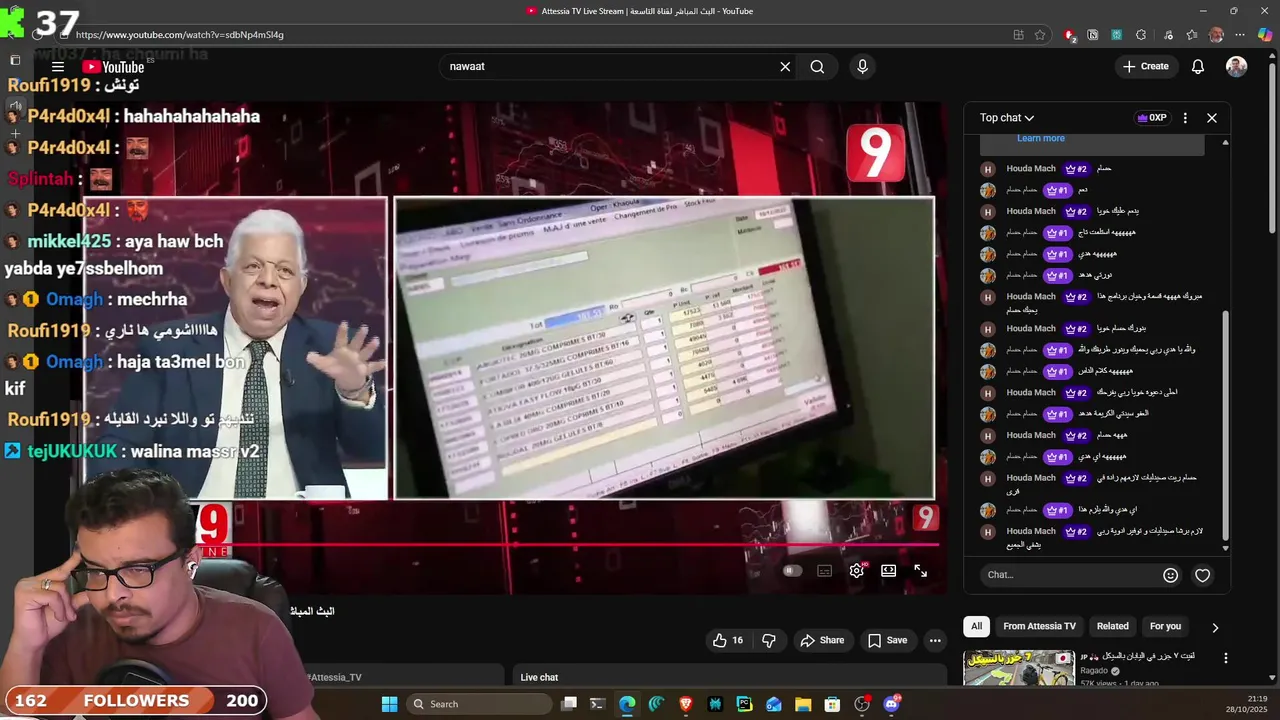The height and width of the screenshot is (720, 1280).
Task: Enter full screen on the video
Action: (x=920, y=571)
